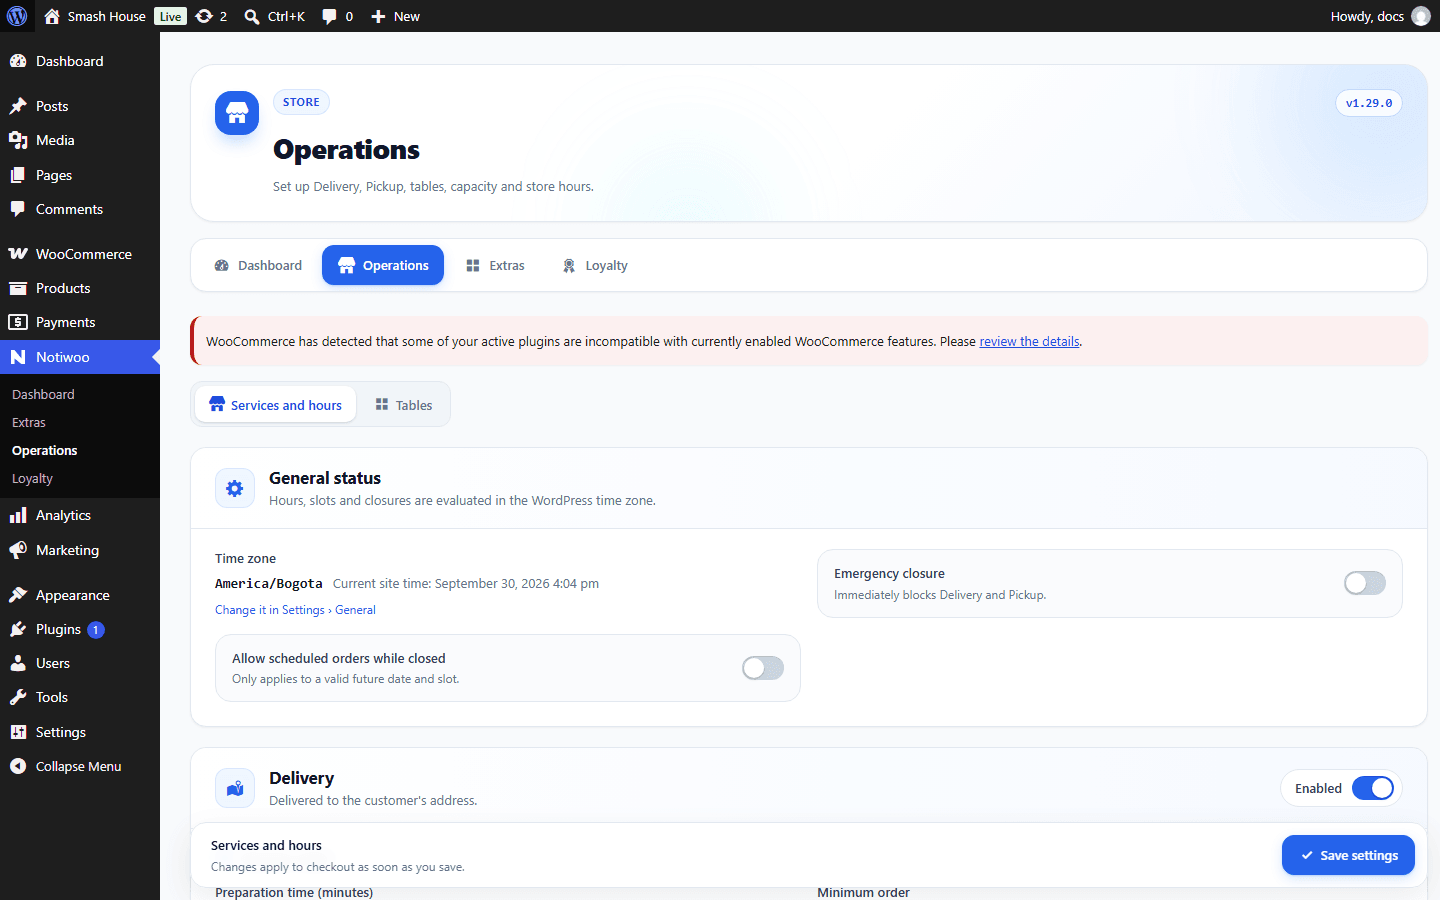This screenshot has width=1440, height=900.
Task: Open the Extras tab
Action: point(495,265)
